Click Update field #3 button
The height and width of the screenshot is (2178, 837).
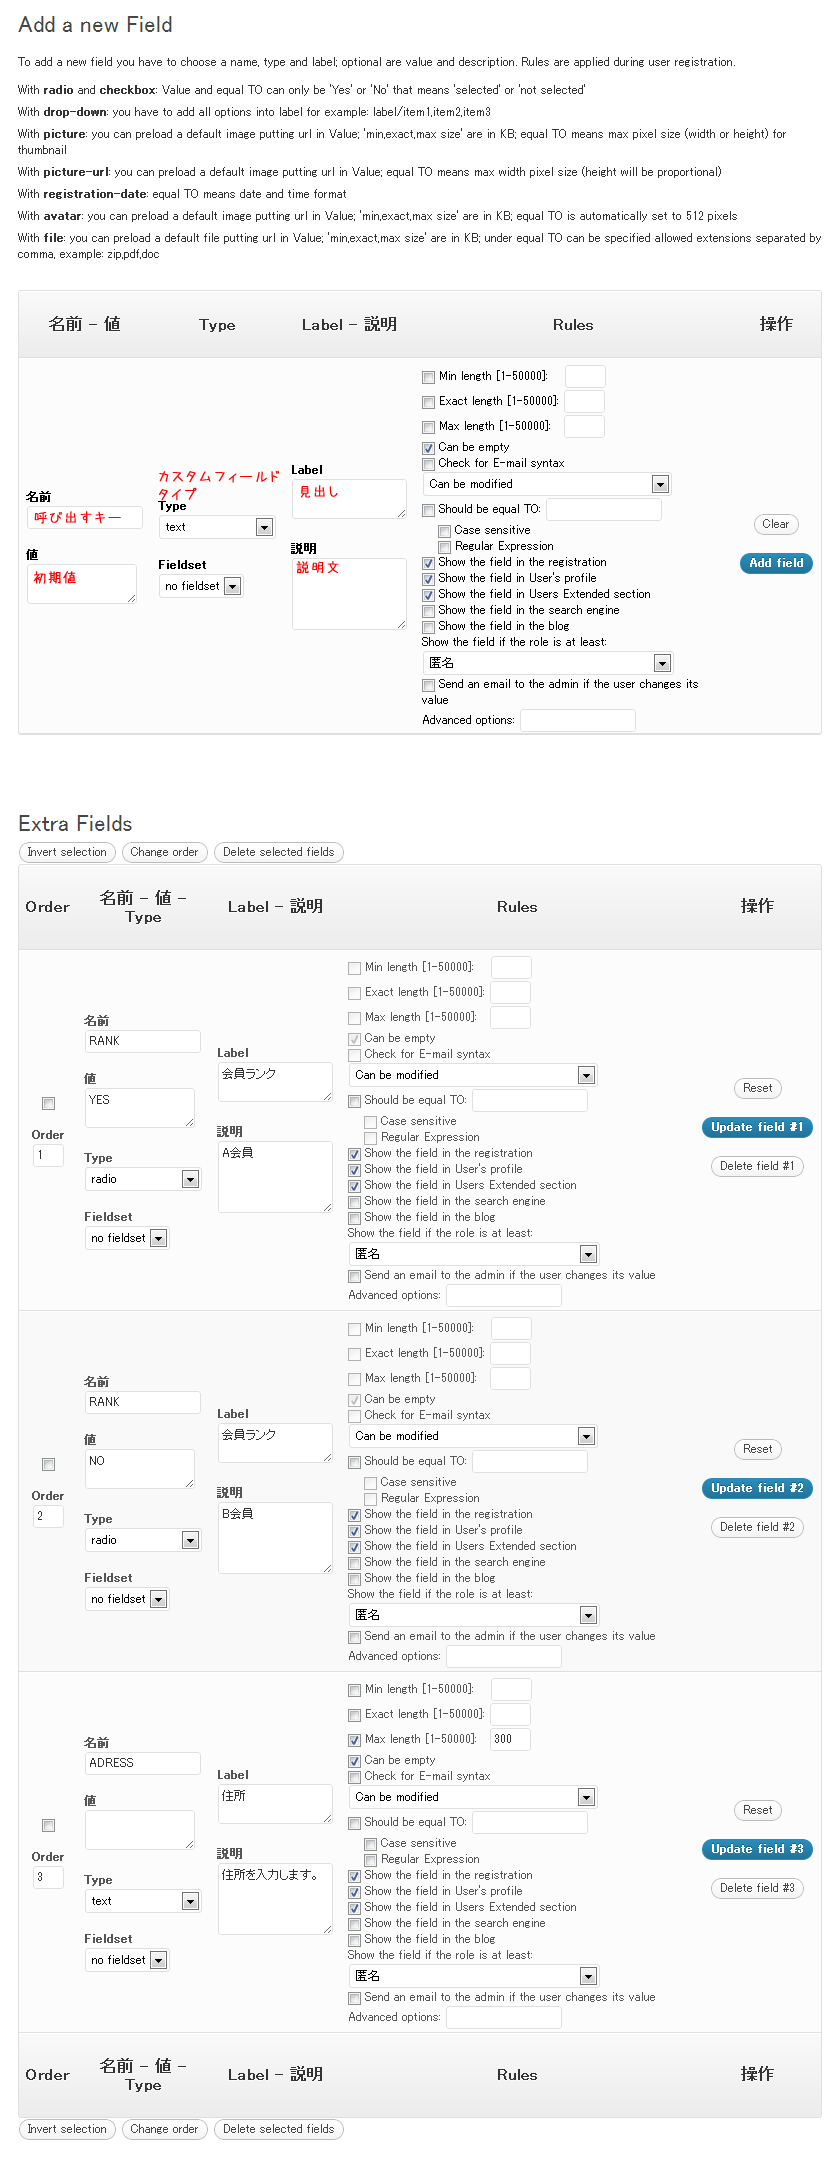(756, 1848)
